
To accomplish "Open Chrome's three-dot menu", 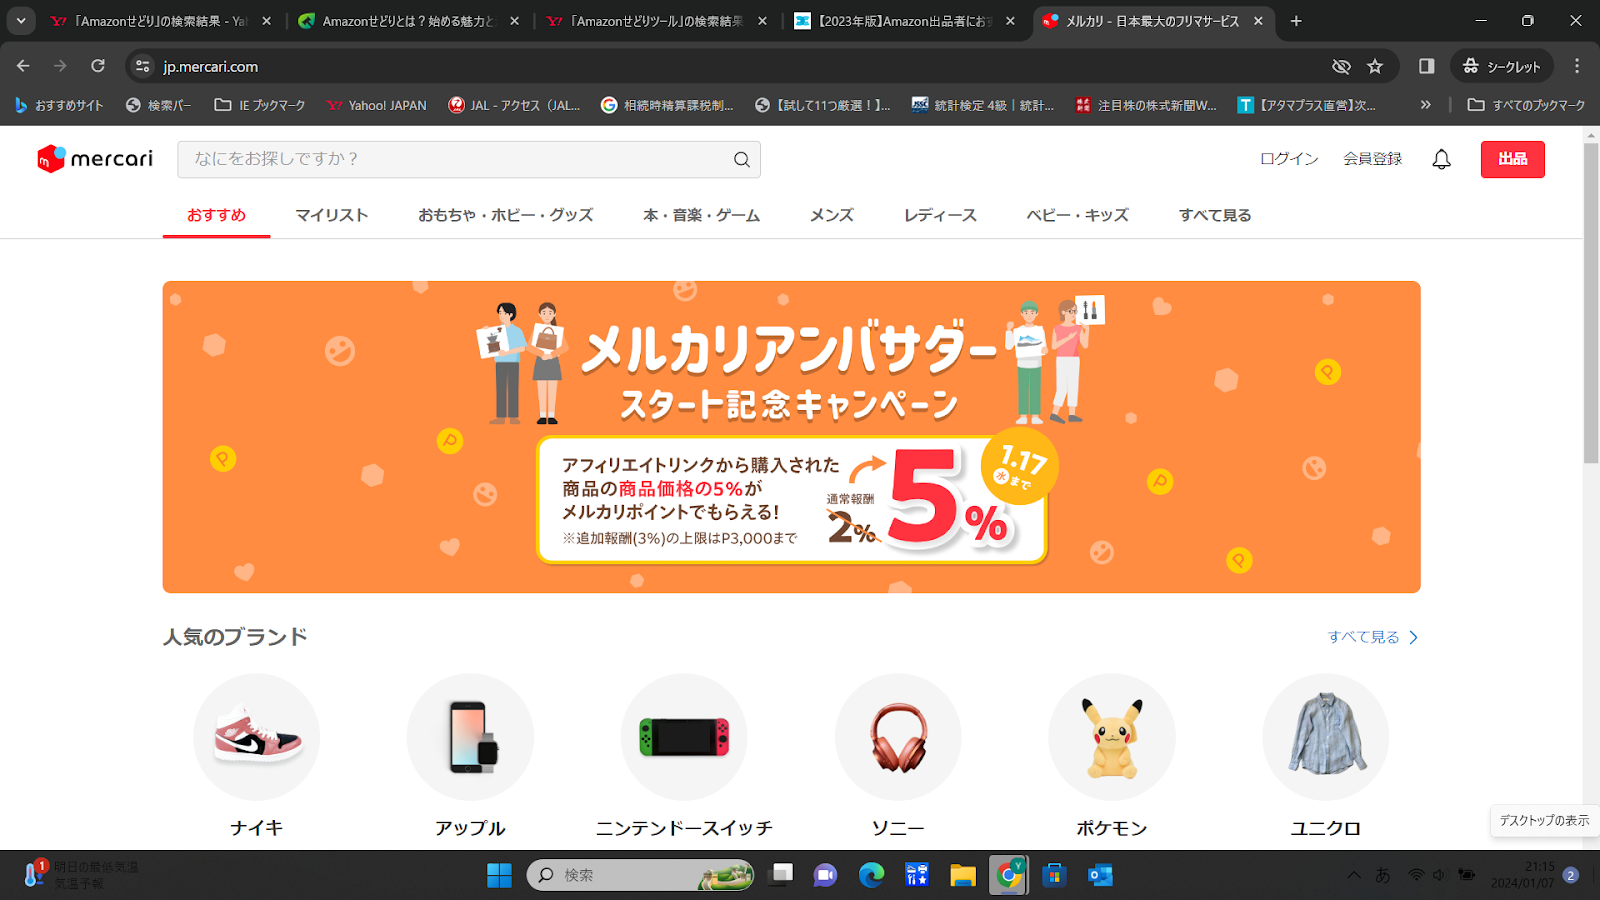I will pos(1577,66).
